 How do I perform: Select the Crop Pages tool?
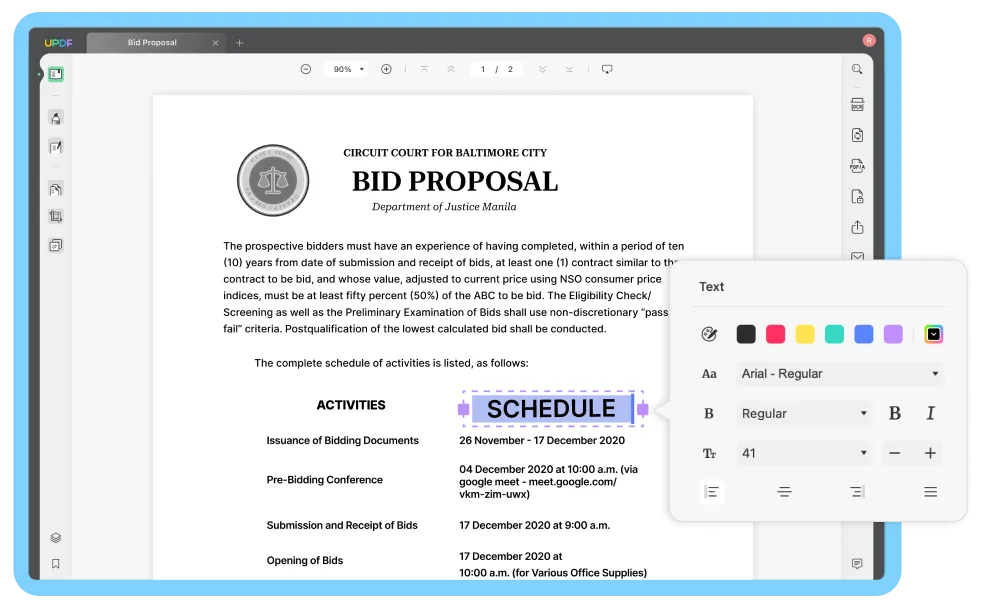click(x=55, y=216)
